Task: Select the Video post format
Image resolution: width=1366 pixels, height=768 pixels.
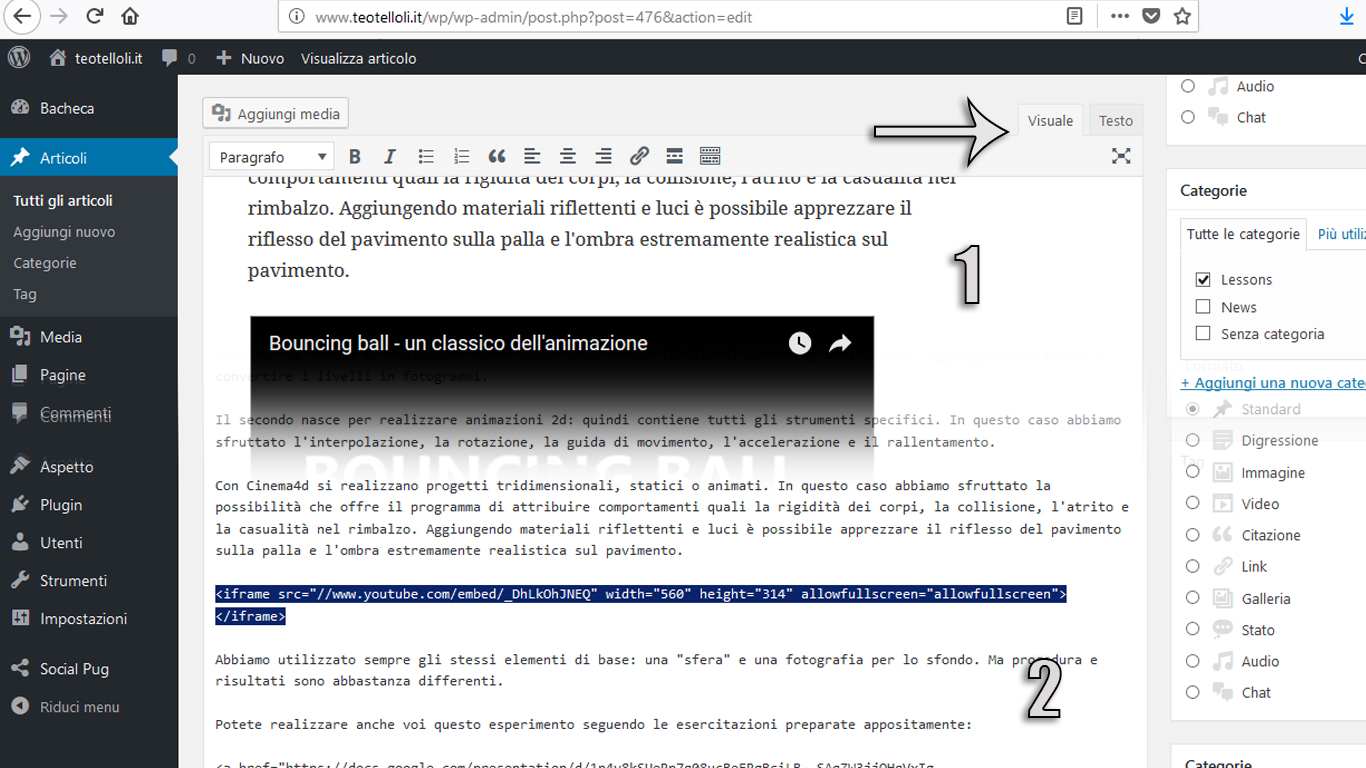Action: coord(1192,503)
